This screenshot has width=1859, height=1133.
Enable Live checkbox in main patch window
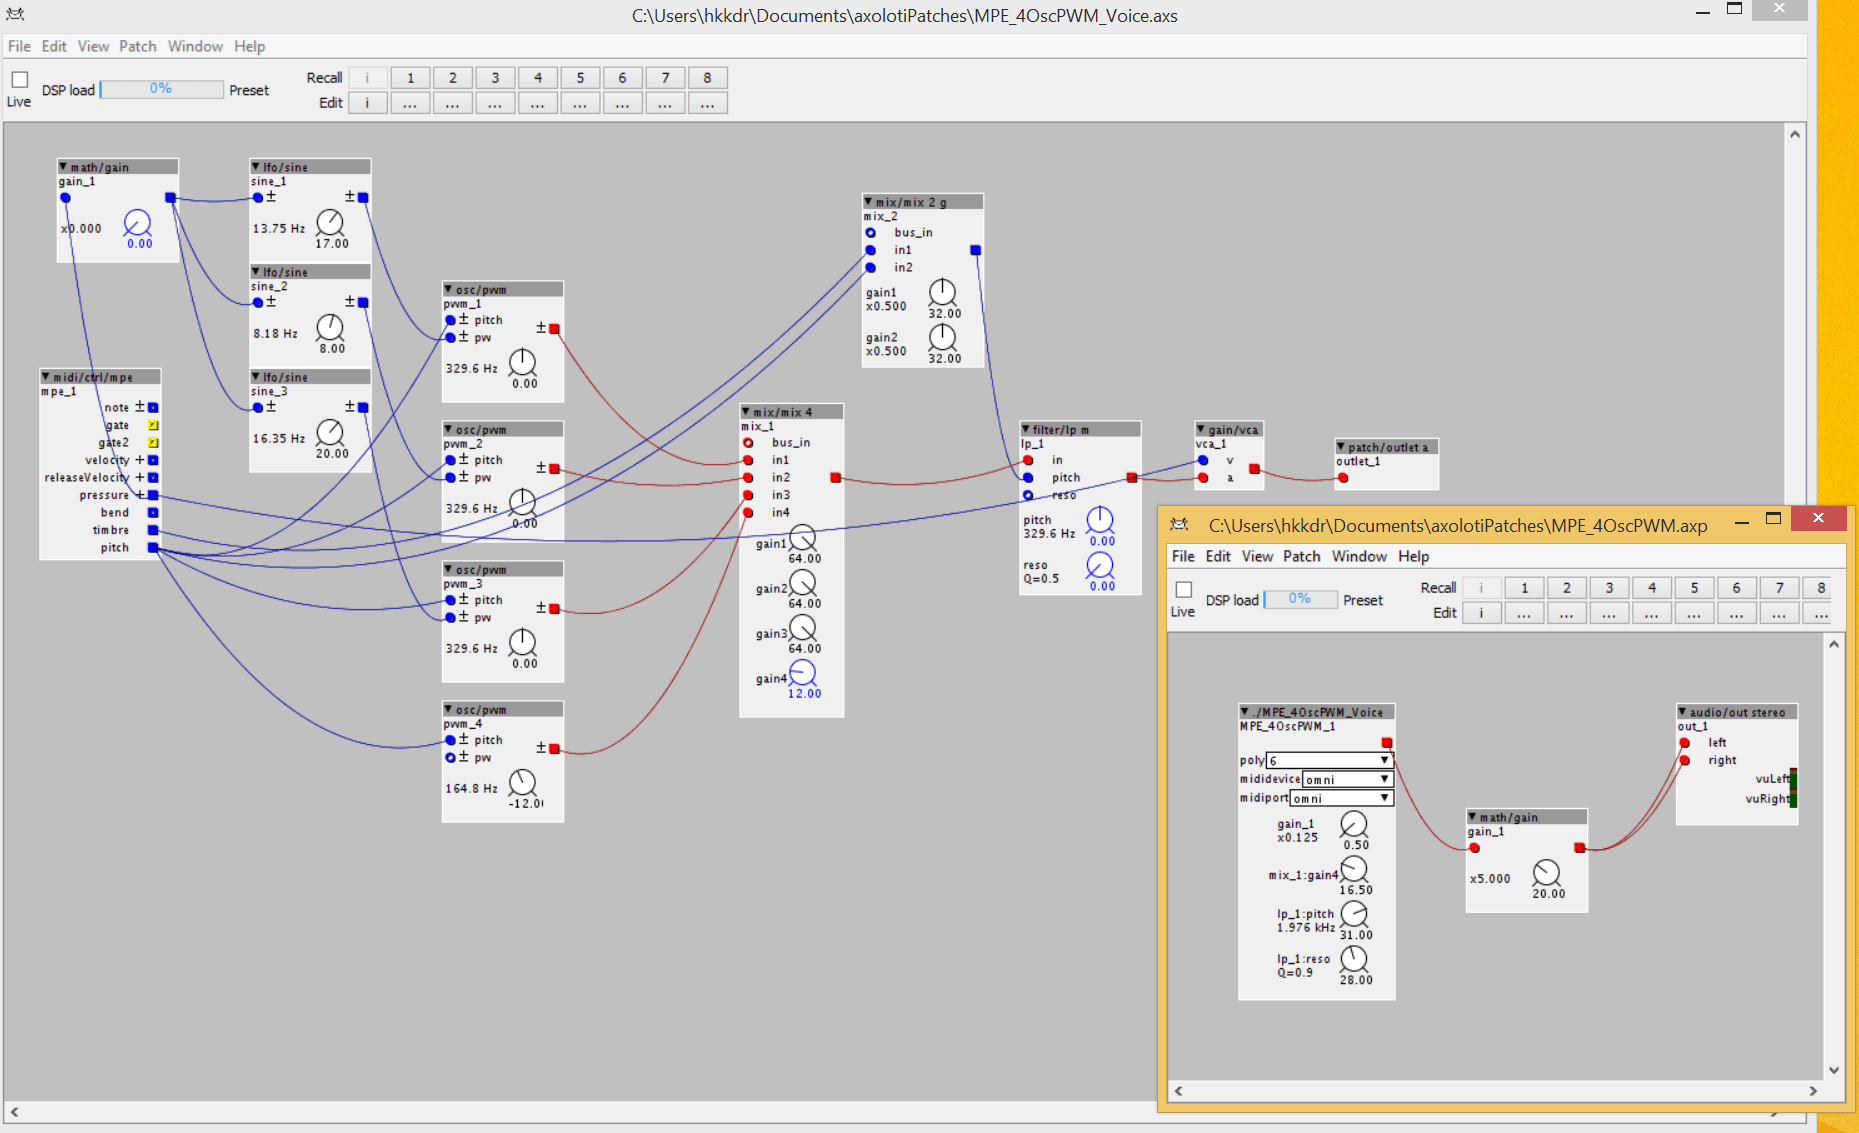20,80
